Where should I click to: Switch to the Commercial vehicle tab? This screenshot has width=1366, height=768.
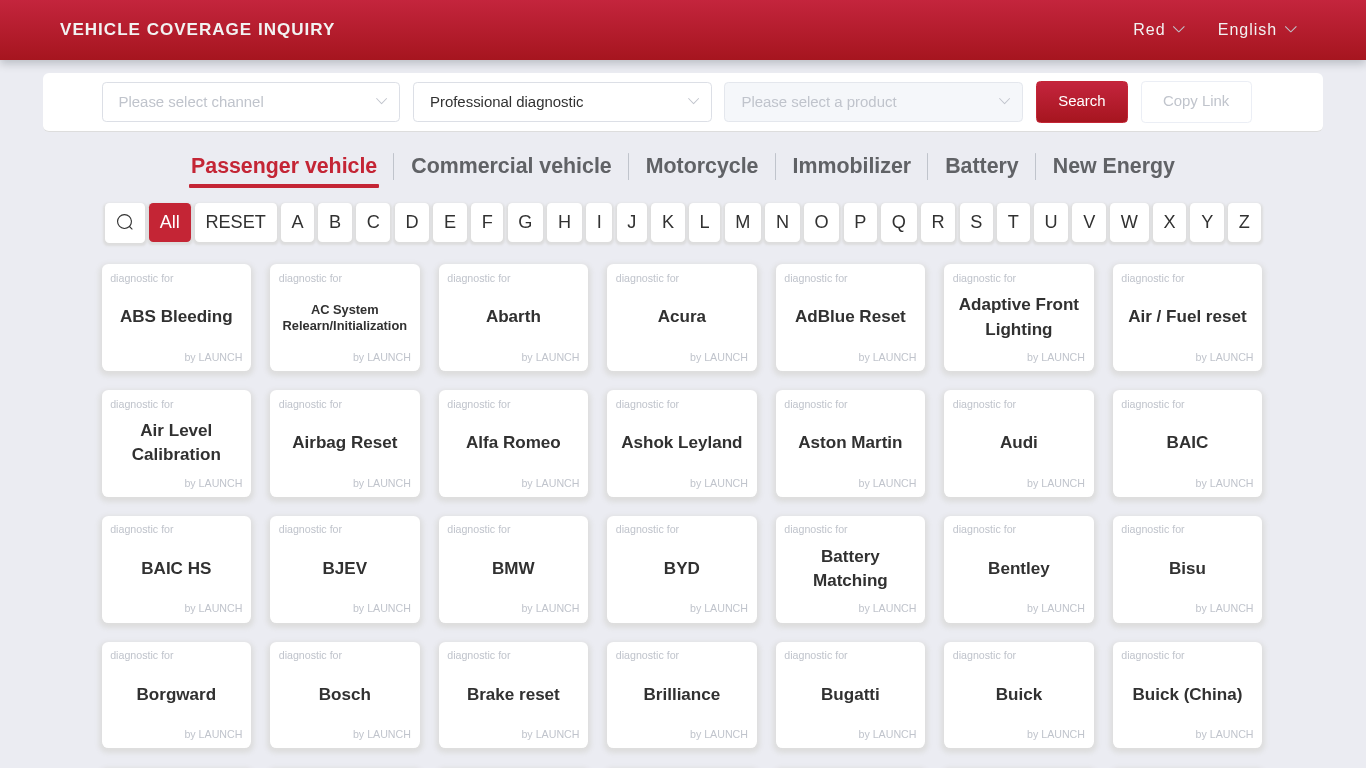tap(511, 166)
